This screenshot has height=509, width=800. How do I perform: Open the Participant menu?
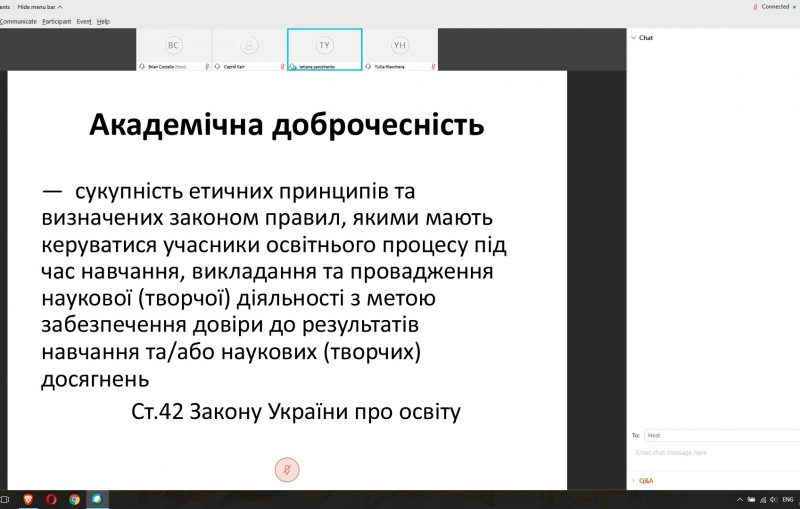click(x=56, y=21)
